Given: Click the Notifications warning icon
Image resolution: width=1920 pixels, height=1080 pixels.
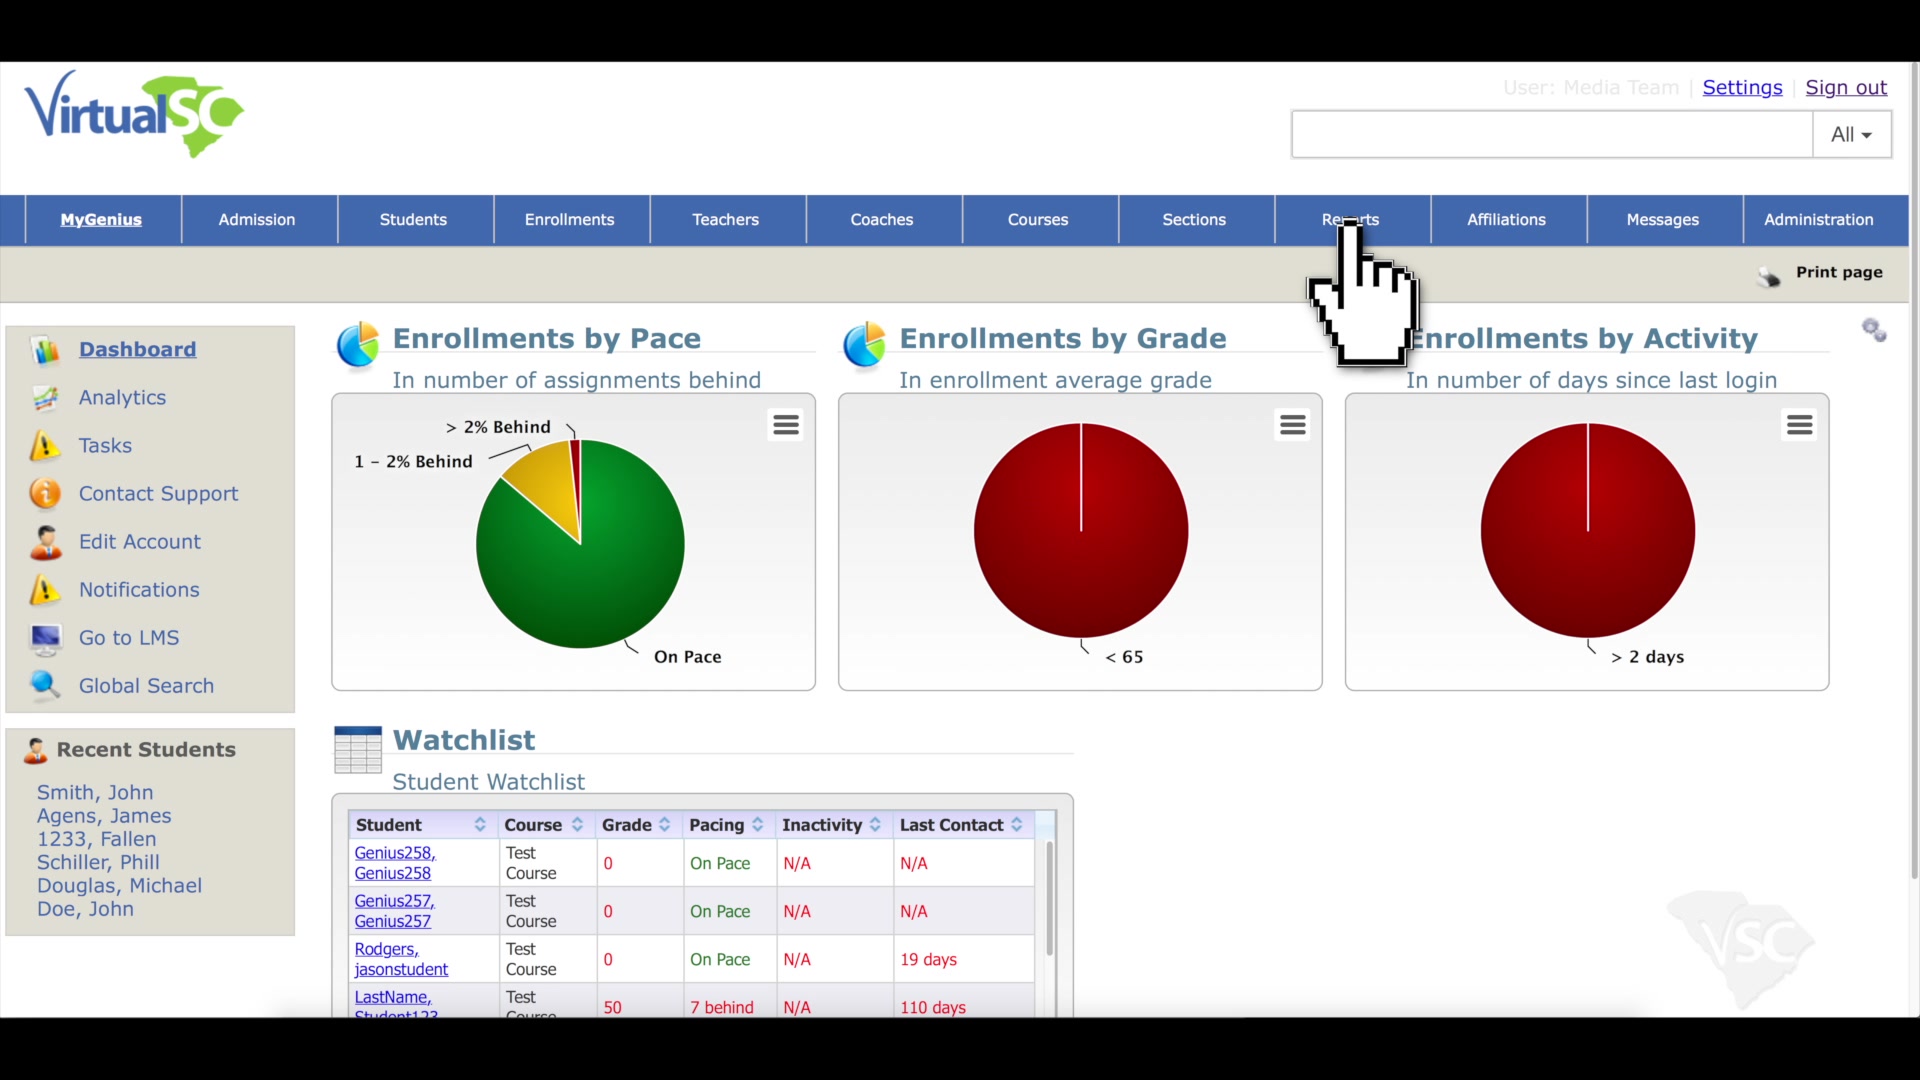Looking at the screenshot, I should click(x=45, y=590).
